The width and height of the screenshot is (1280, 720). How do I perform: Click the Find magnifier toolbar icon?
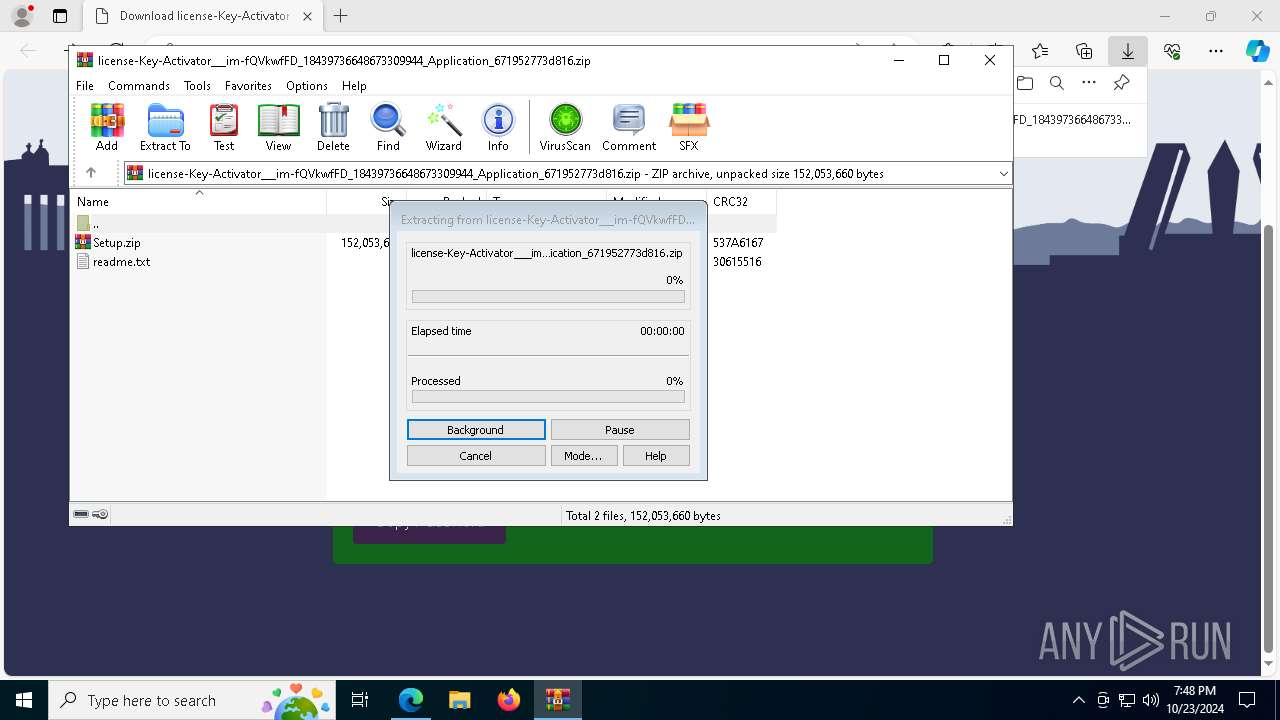point(388,127)
